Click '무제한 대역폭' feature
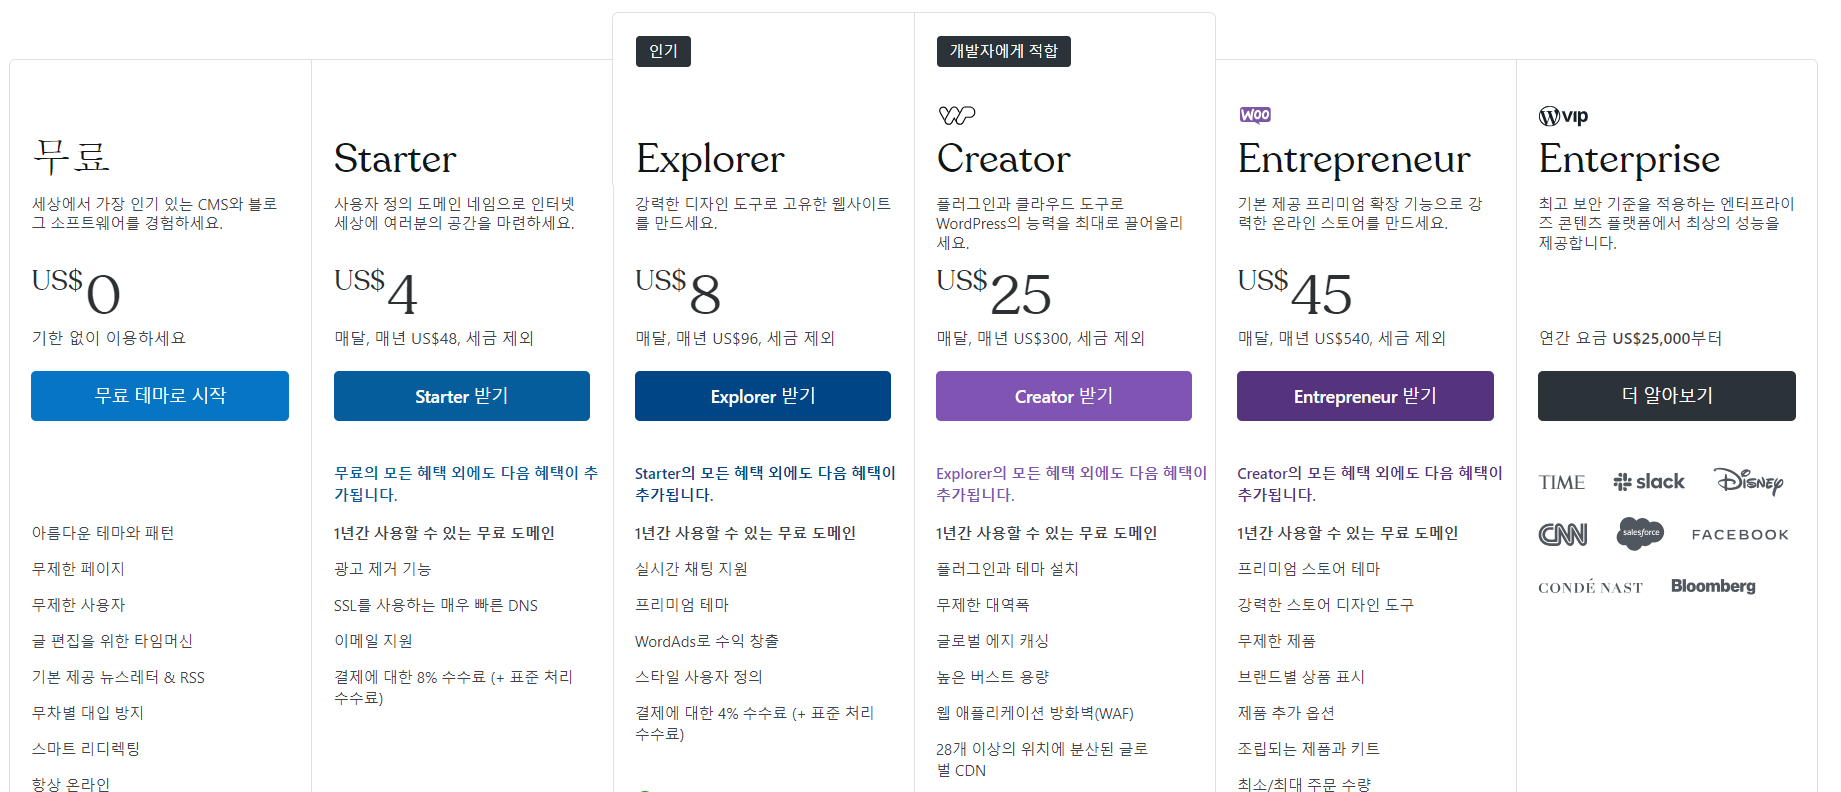The width and height of the screenshot is (1841, 792). [x=982, y=605]
